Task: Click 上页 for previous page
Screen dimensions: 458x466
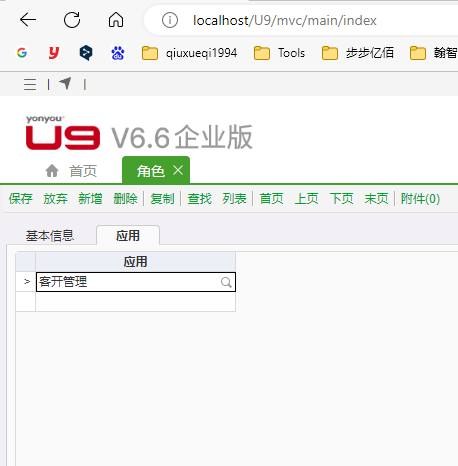Action: coord(306,199)
